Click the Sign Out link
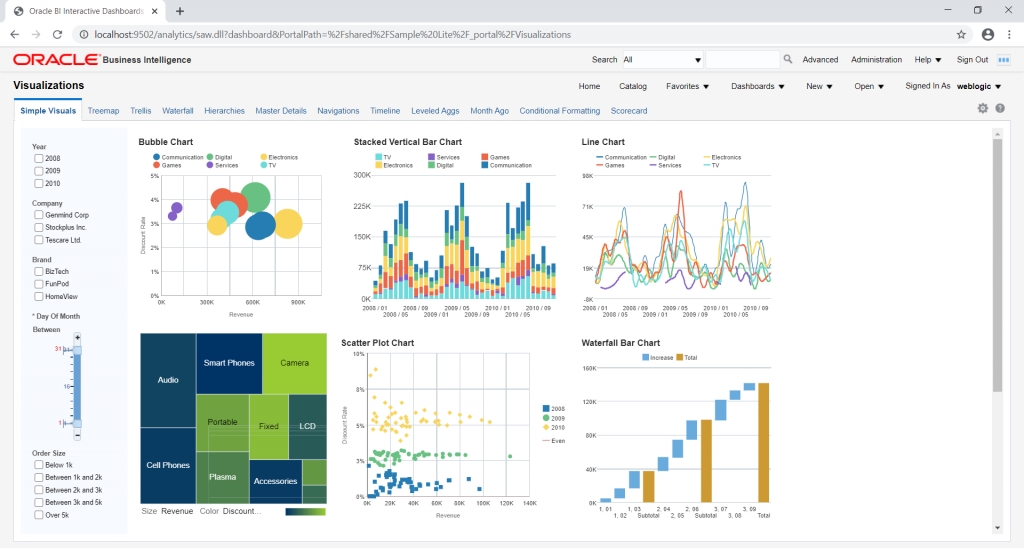This screenshot has width=1024, height=549. tap(972, 59)
